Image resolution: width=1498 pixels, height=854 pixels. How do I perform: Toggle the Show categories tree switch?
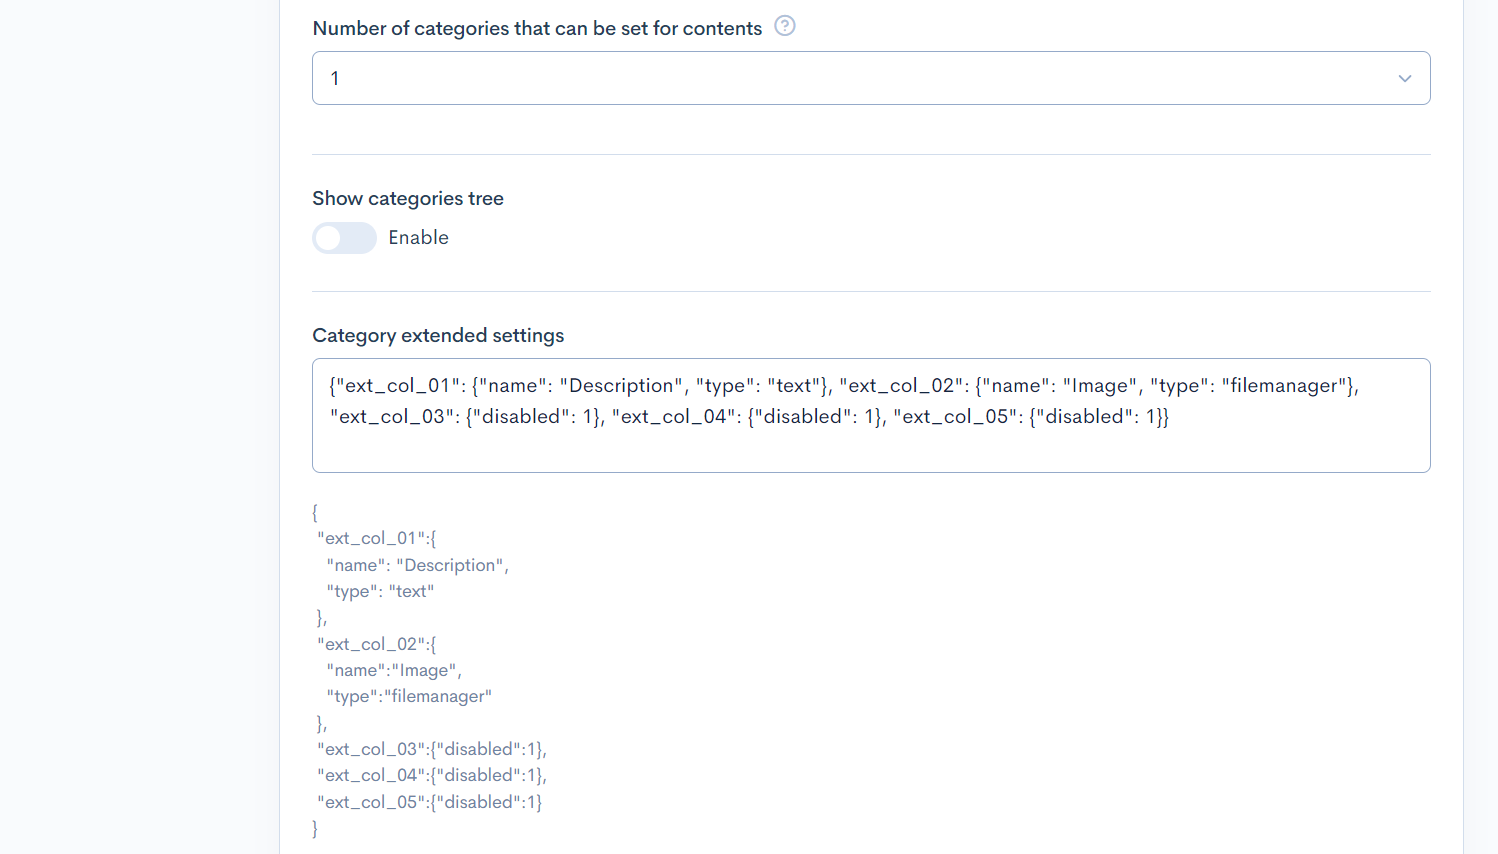click(344, 238)
